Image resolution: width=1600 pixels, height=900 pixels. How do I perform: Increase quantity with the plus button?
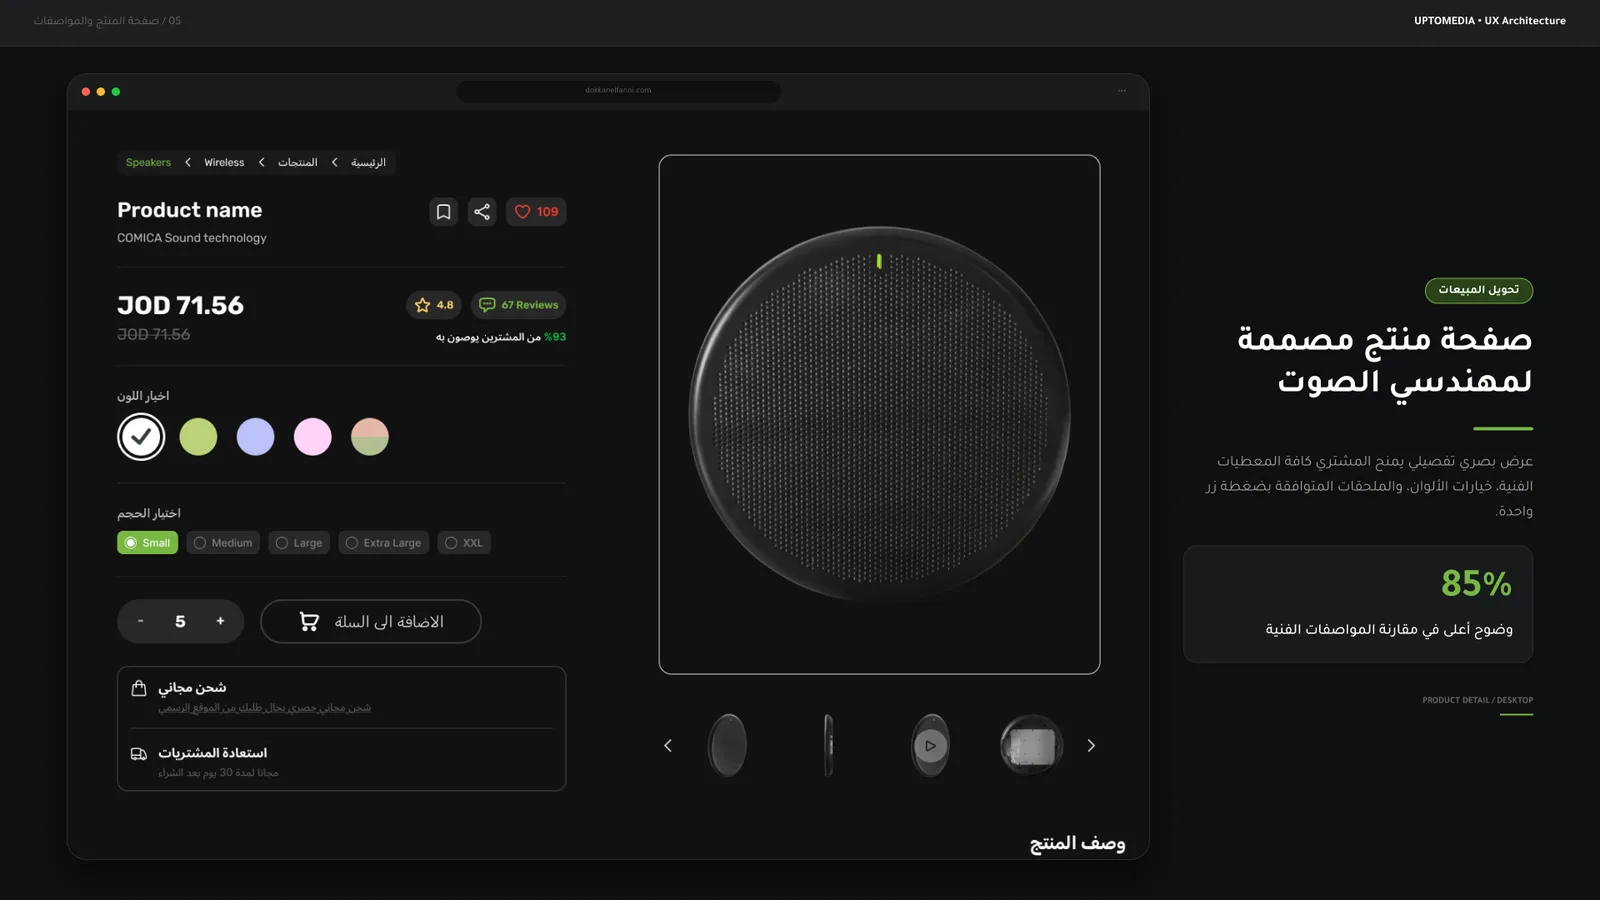tap(220, 621)
